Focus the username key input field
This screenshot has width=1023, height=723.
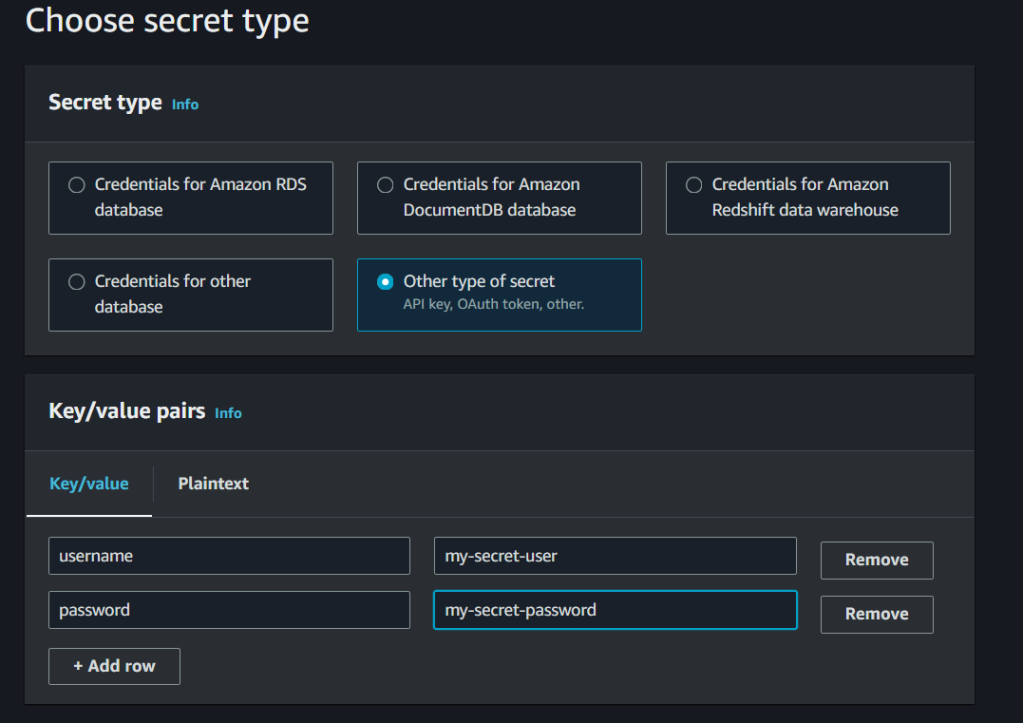(229, 556)
